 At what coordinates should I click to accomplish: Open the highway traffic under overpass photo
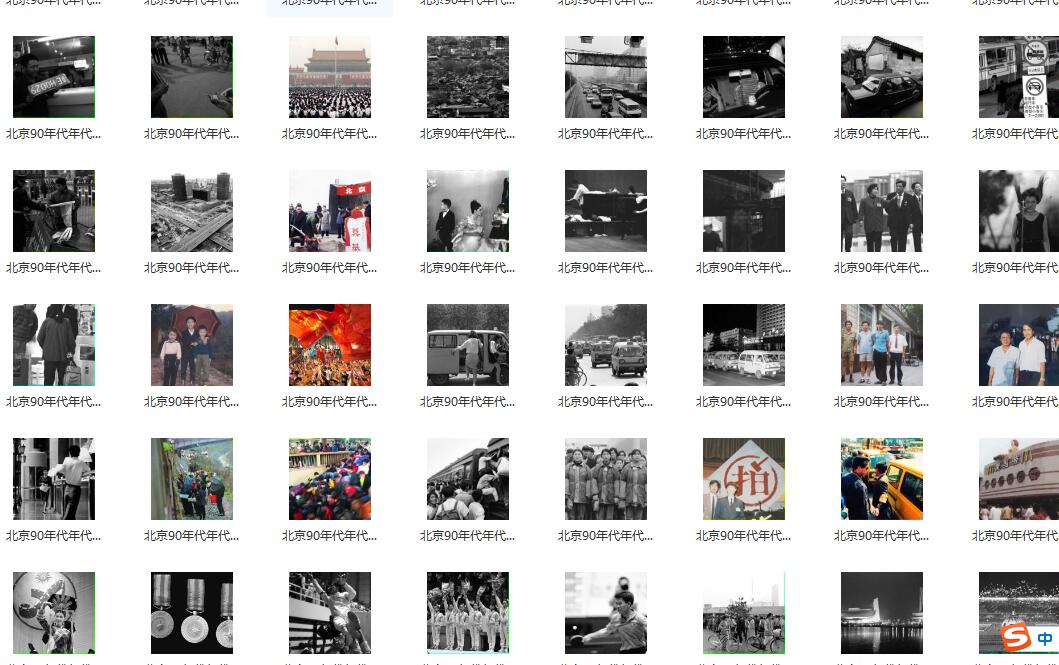tap(606, 77)
